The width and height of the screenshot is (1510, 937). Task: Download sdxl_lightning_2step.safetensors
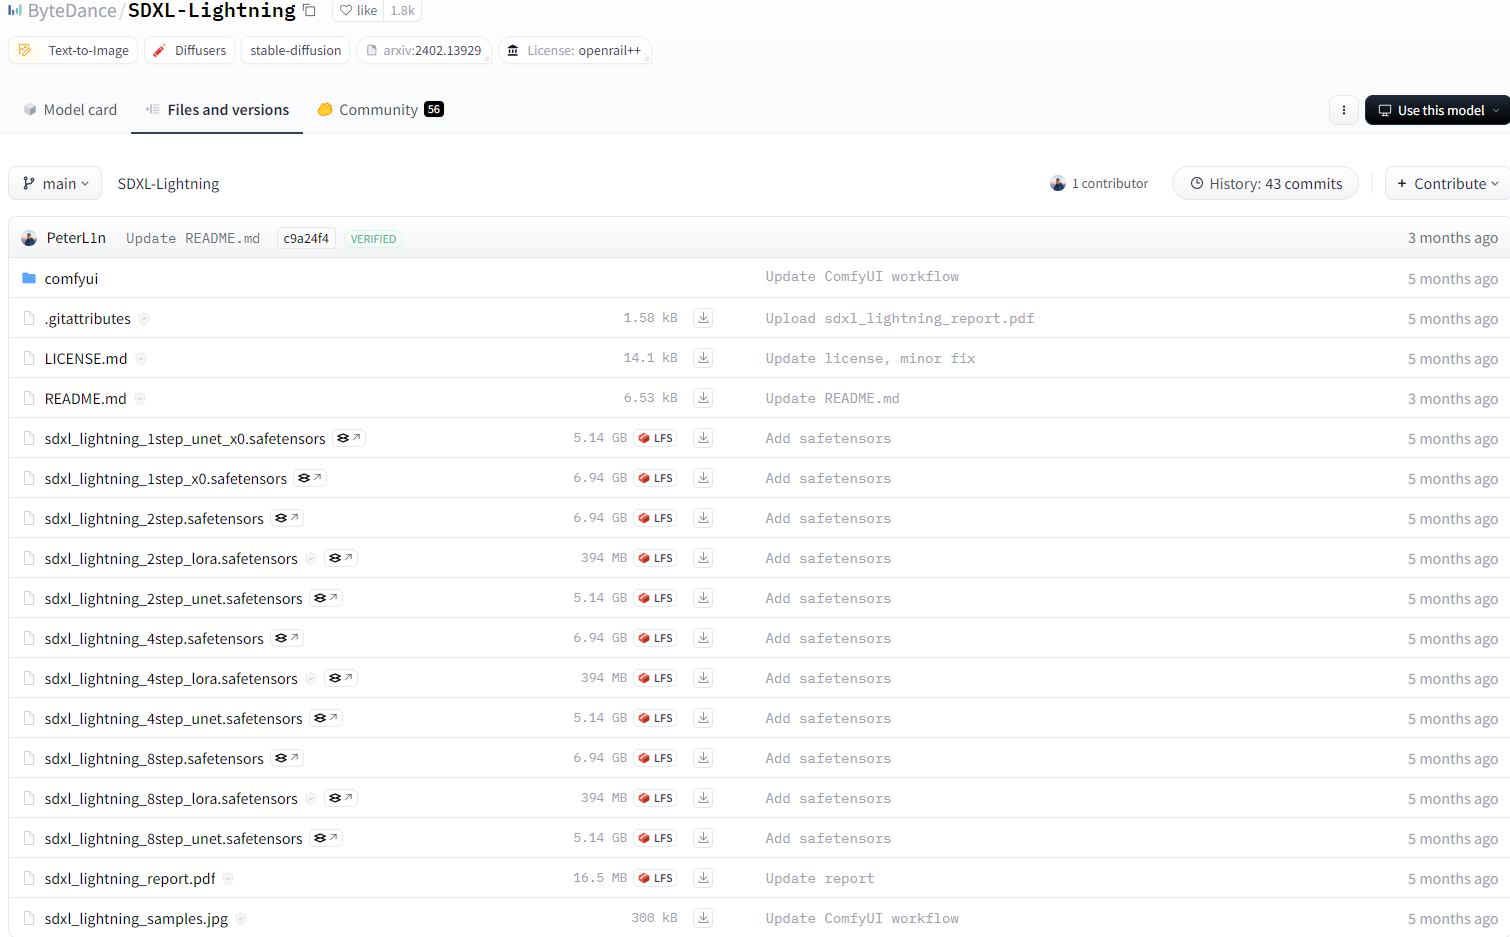703,518
